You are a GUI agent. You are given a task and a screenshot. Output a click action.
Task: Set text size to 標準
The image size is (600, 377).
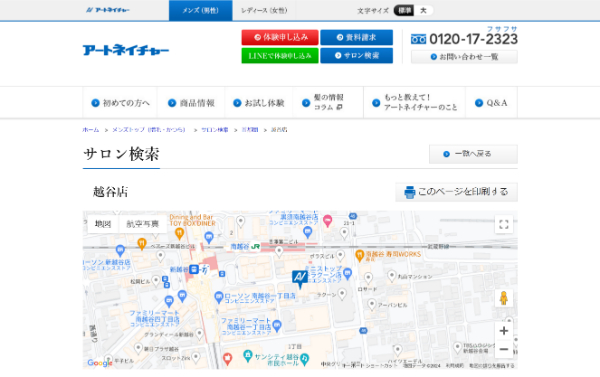pyautogui.click(x=404, y=10)
